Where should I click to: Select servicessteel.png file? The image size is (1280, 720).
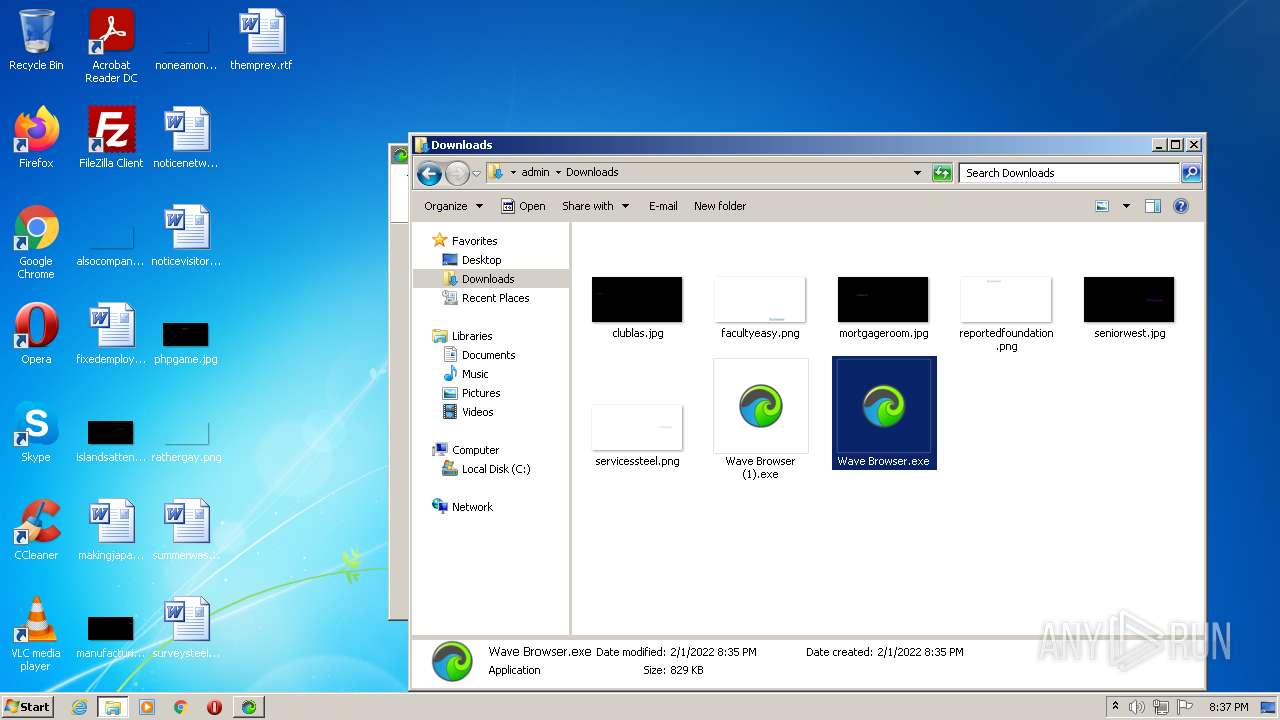click(637, 436)
